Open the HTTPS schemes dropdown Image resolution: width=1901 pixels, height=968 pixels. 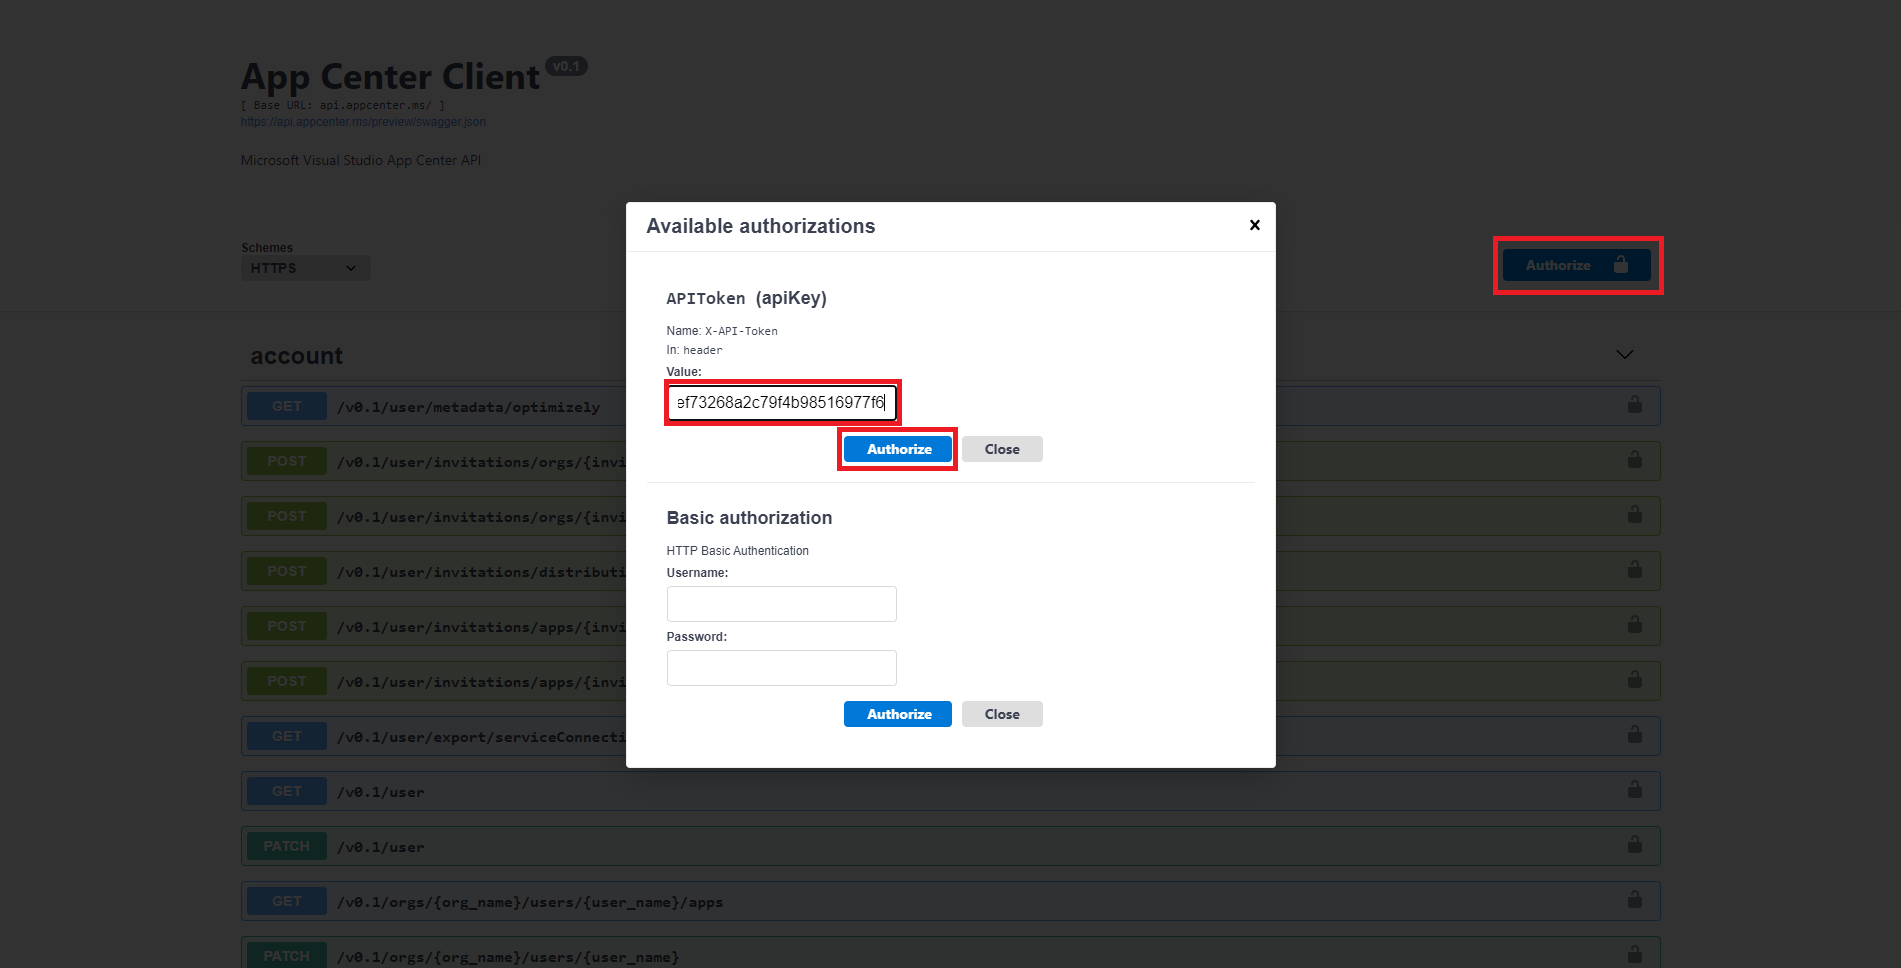305,268
